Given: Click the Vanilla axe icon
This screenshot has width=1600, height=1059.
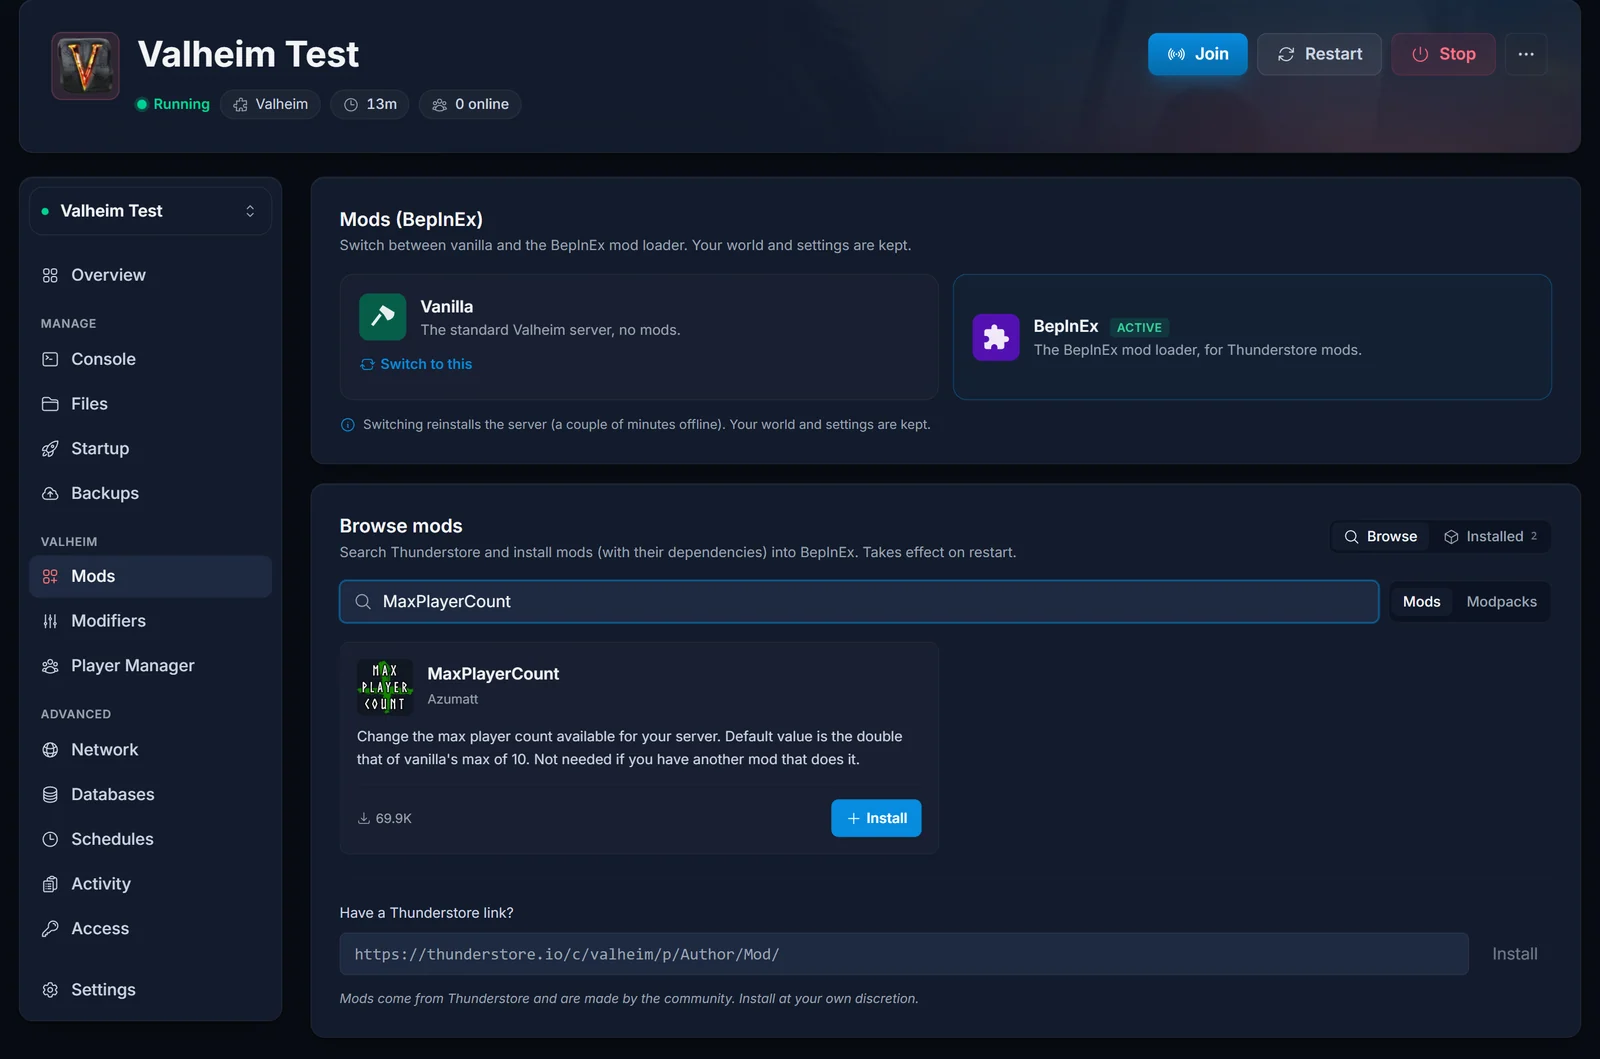Looking at the screenshot, I should (x=383, y=317).
